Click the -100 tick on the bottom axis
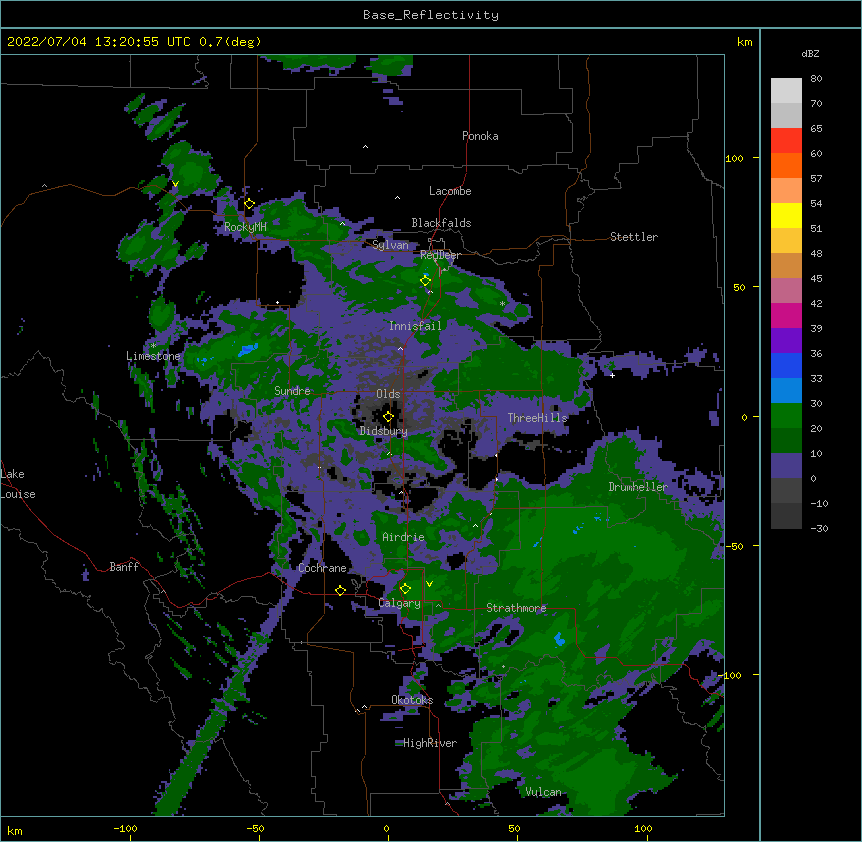Viewport: 862px width, 842px height. click(125, 828)
